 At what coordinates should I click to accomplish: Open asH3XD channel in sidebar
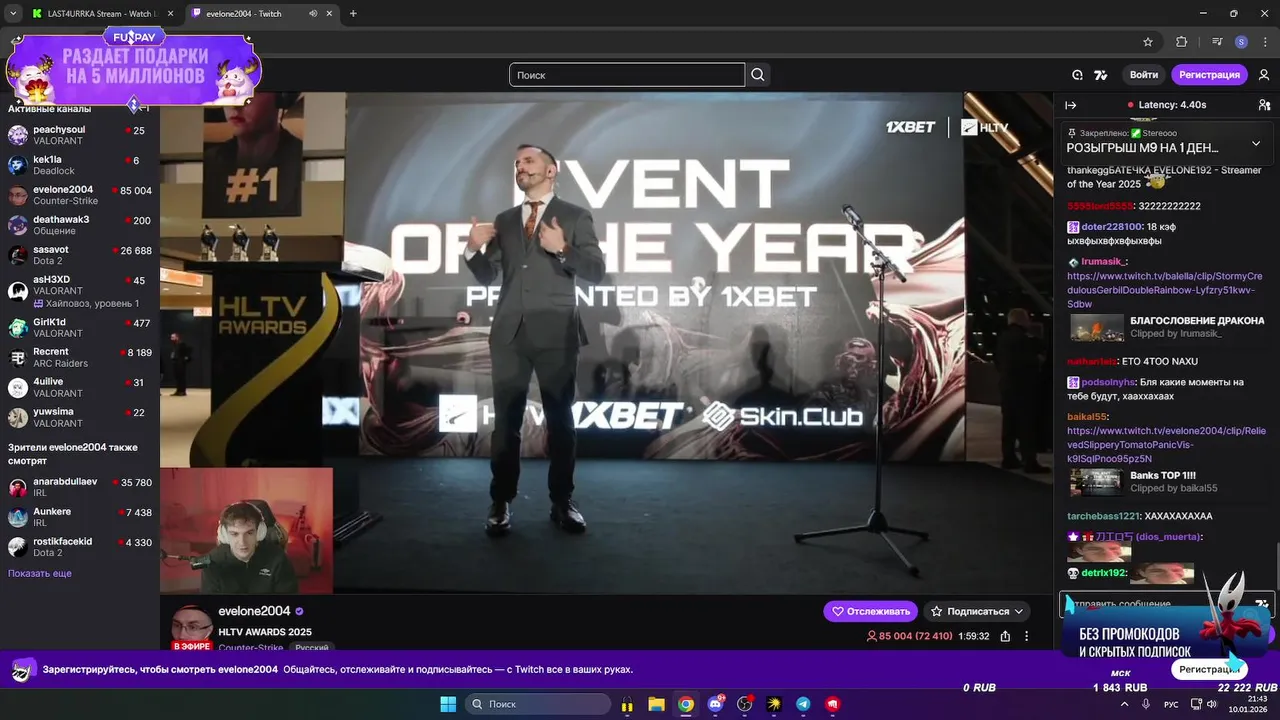click(x=79, y=291)
